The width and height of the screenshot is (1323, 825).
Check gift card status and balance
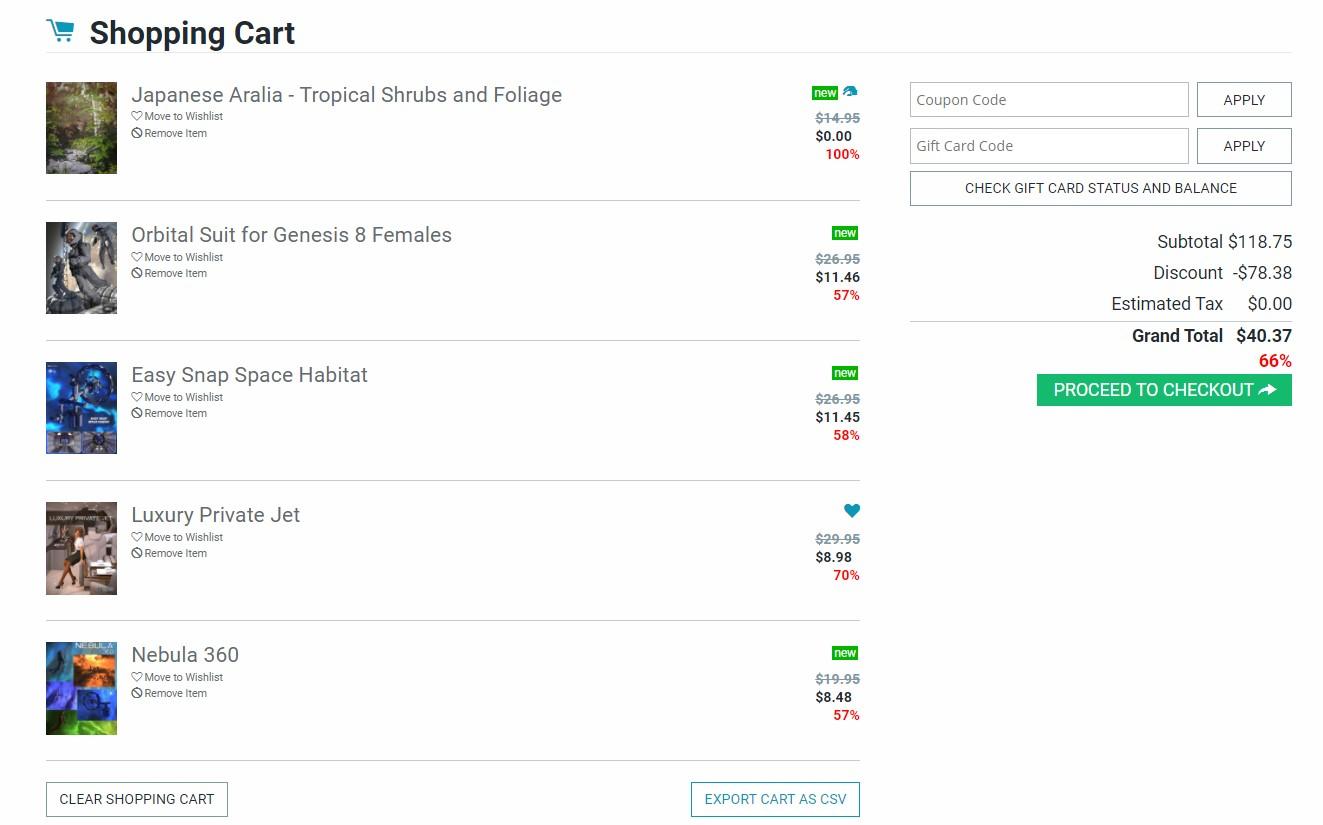tap(1100, 188)
